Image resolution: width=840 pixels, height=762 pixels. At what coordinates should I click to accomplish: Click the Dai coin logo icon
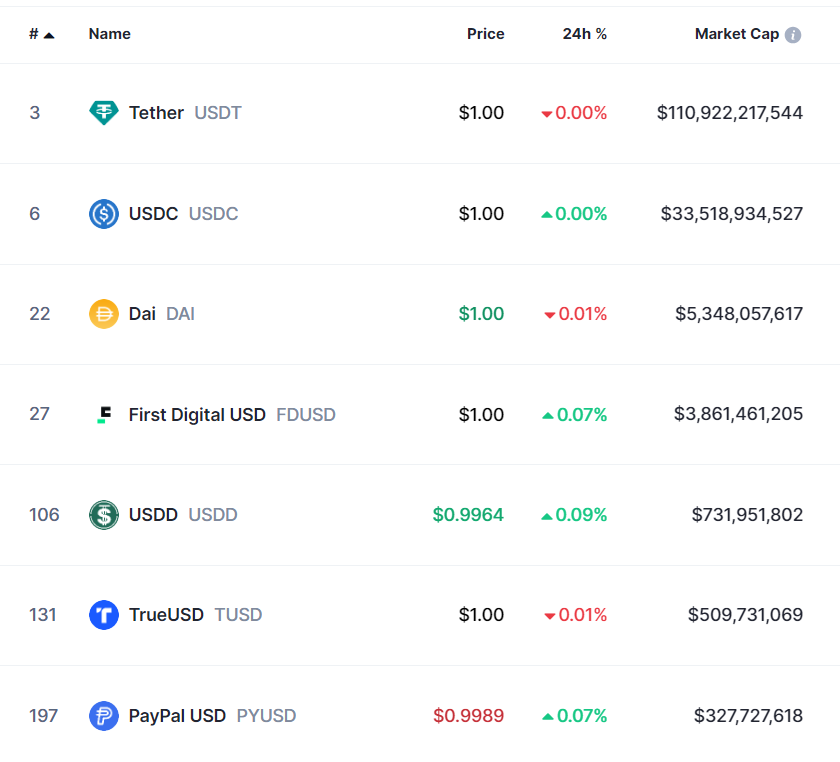tap(104, 314)
